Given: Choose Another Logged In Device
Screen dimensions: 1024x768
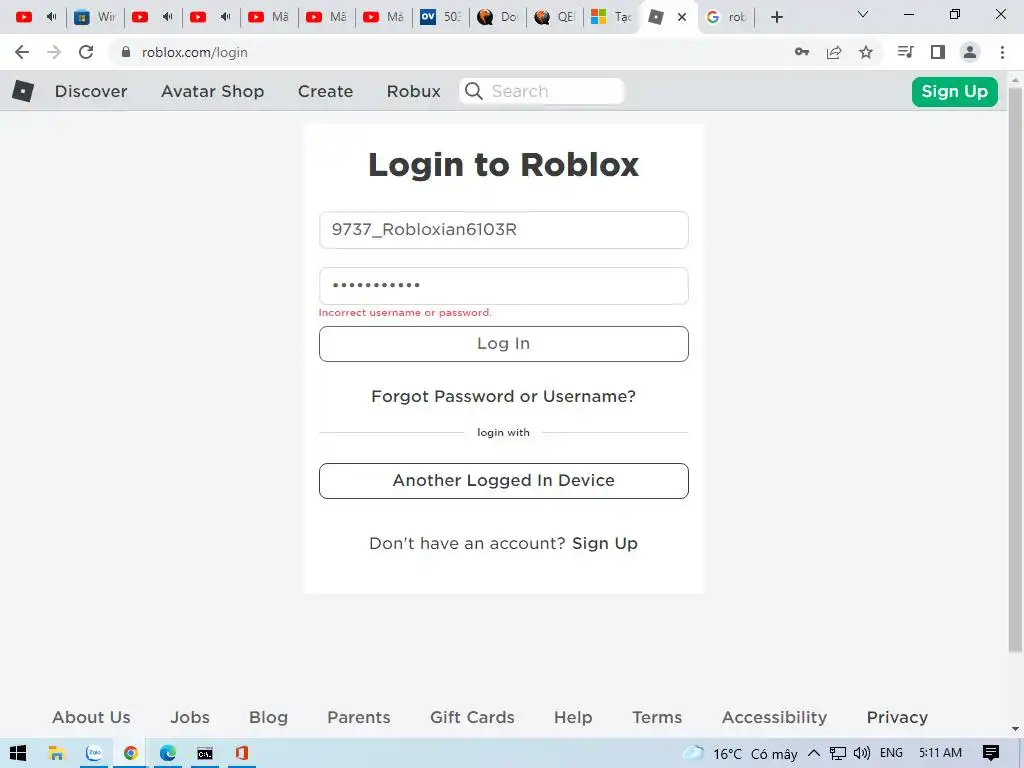Looking at the screenshot, I should 504,481.
